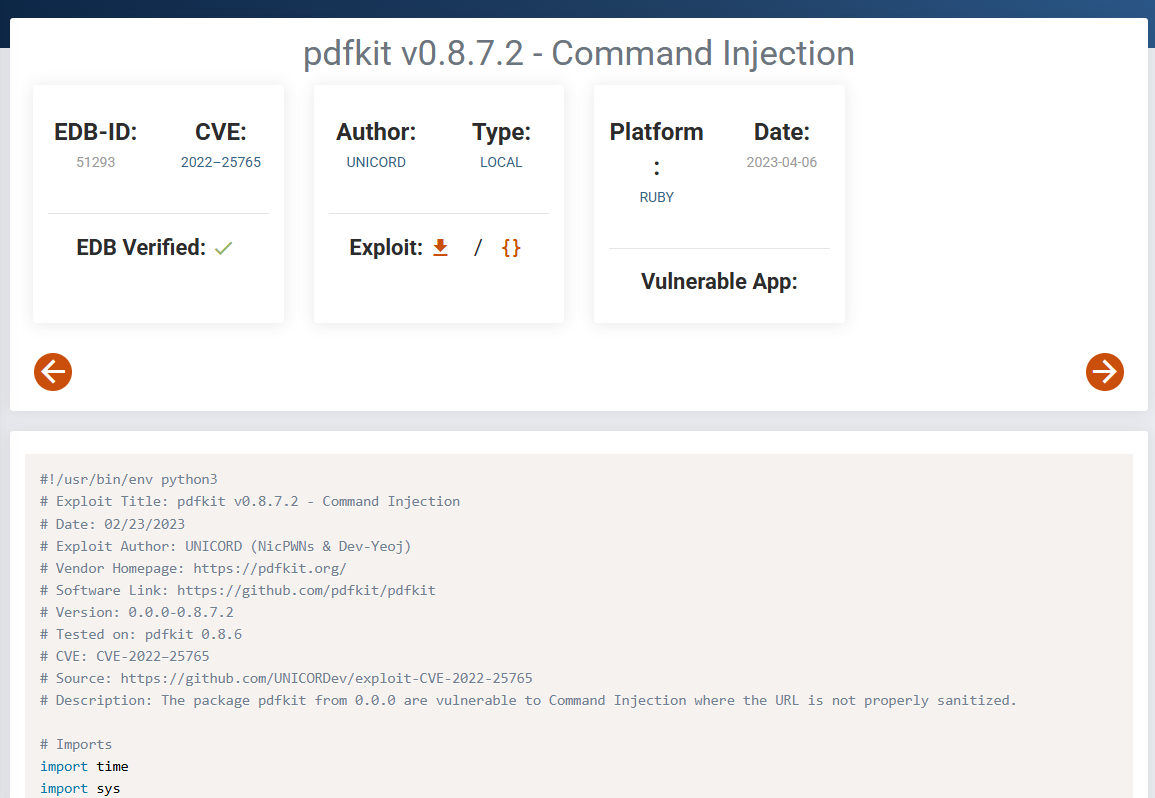Screen dimensions: 1155x798
Task: Open author UNICORD's profile link
Action: click(376, 162)
